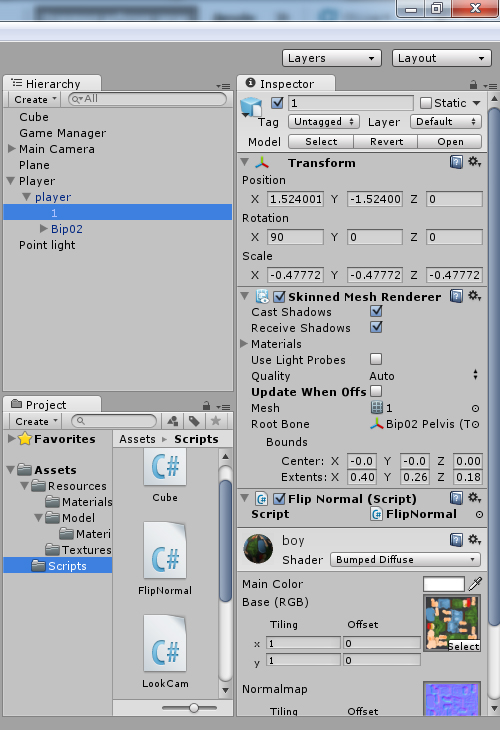
Task: Disable Skinned Mesh Renderer component checkbox
Action: click(279, 297)
